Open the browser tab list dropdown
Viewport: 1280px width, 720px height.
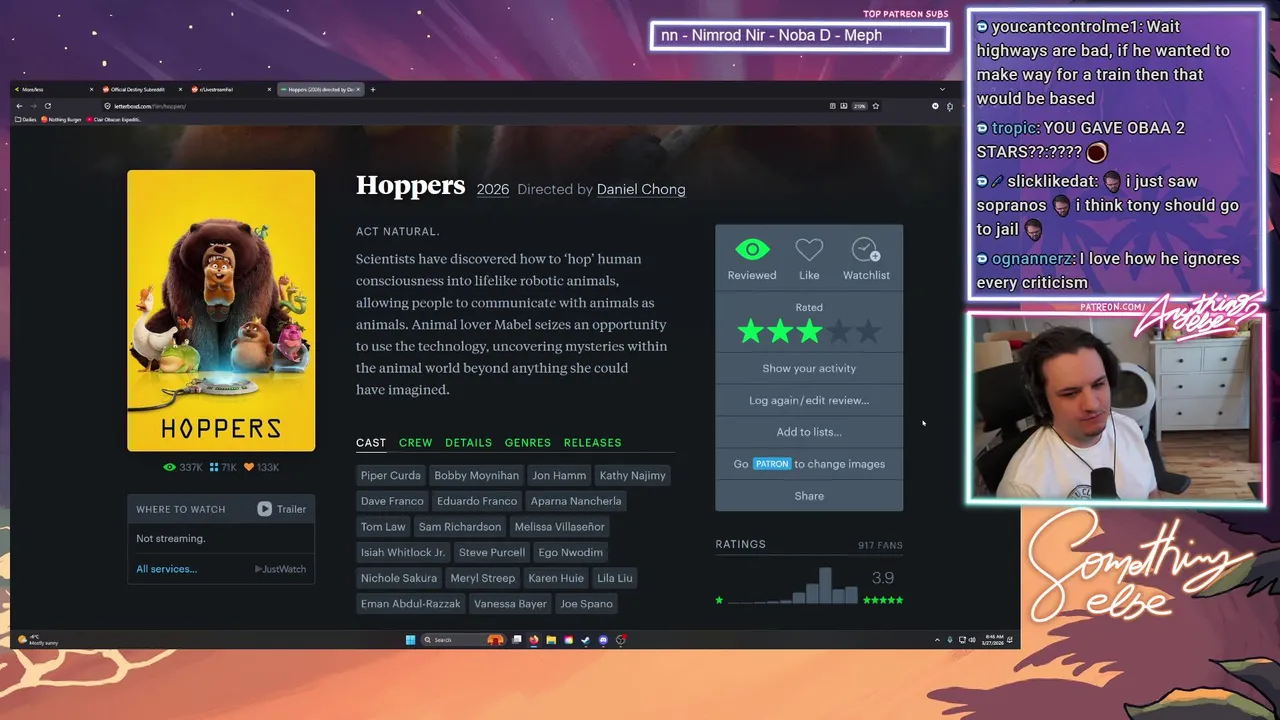941,90
